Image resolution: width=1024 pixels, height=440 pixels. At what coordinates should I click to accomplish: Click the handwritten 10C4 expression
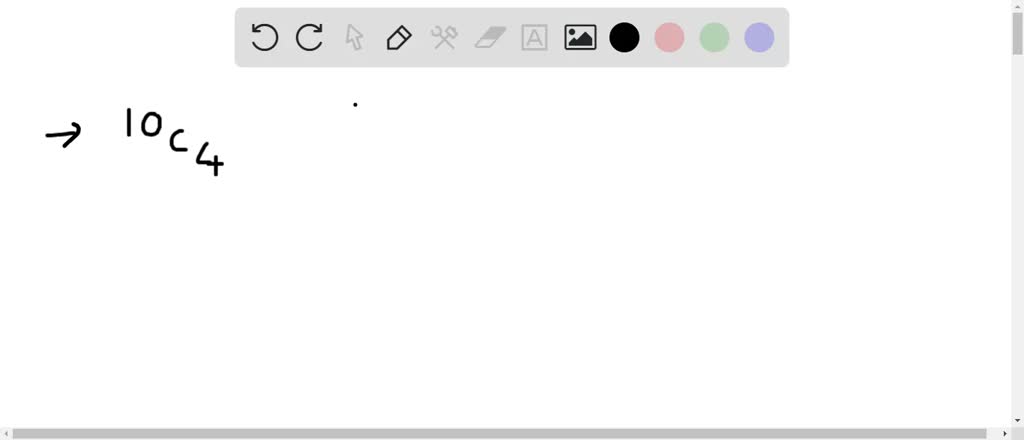point(174,142)
